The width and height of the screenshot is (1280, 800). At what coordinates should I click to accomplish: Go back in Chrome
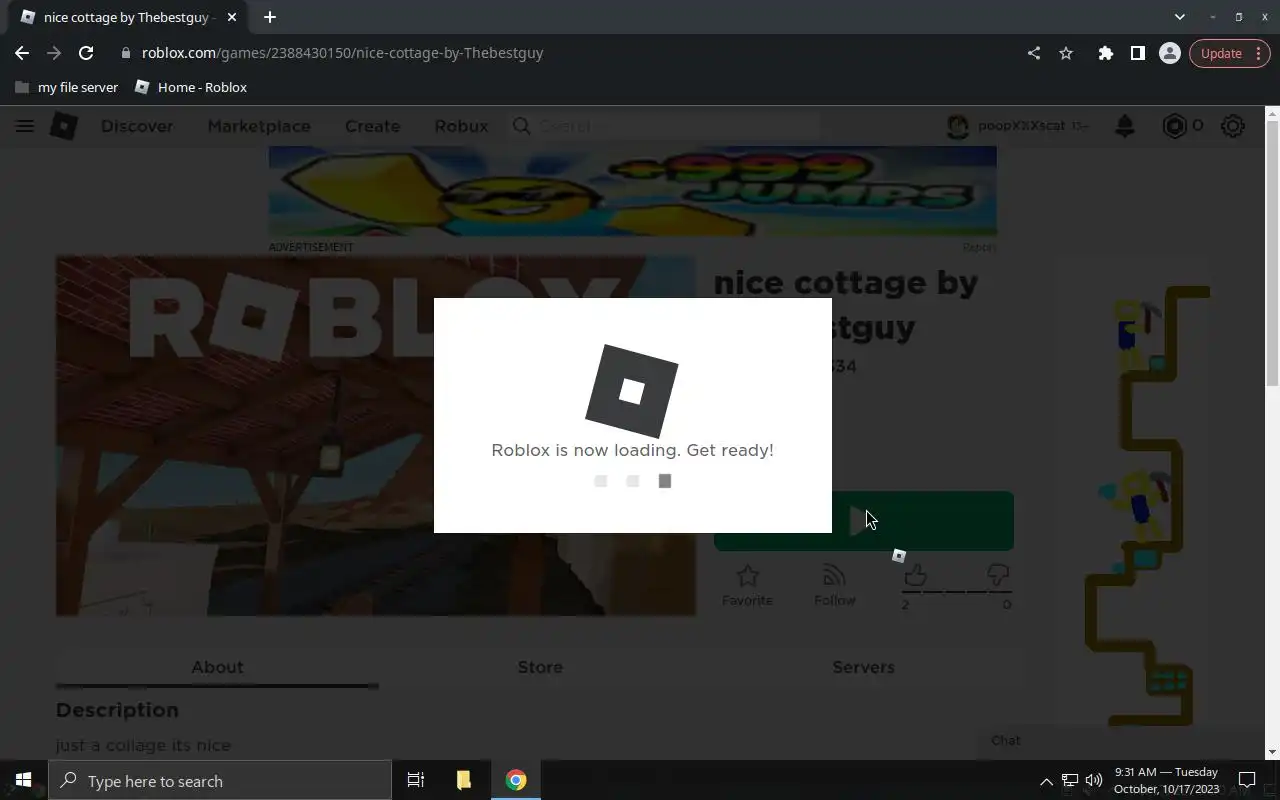(x=22, y=53)
